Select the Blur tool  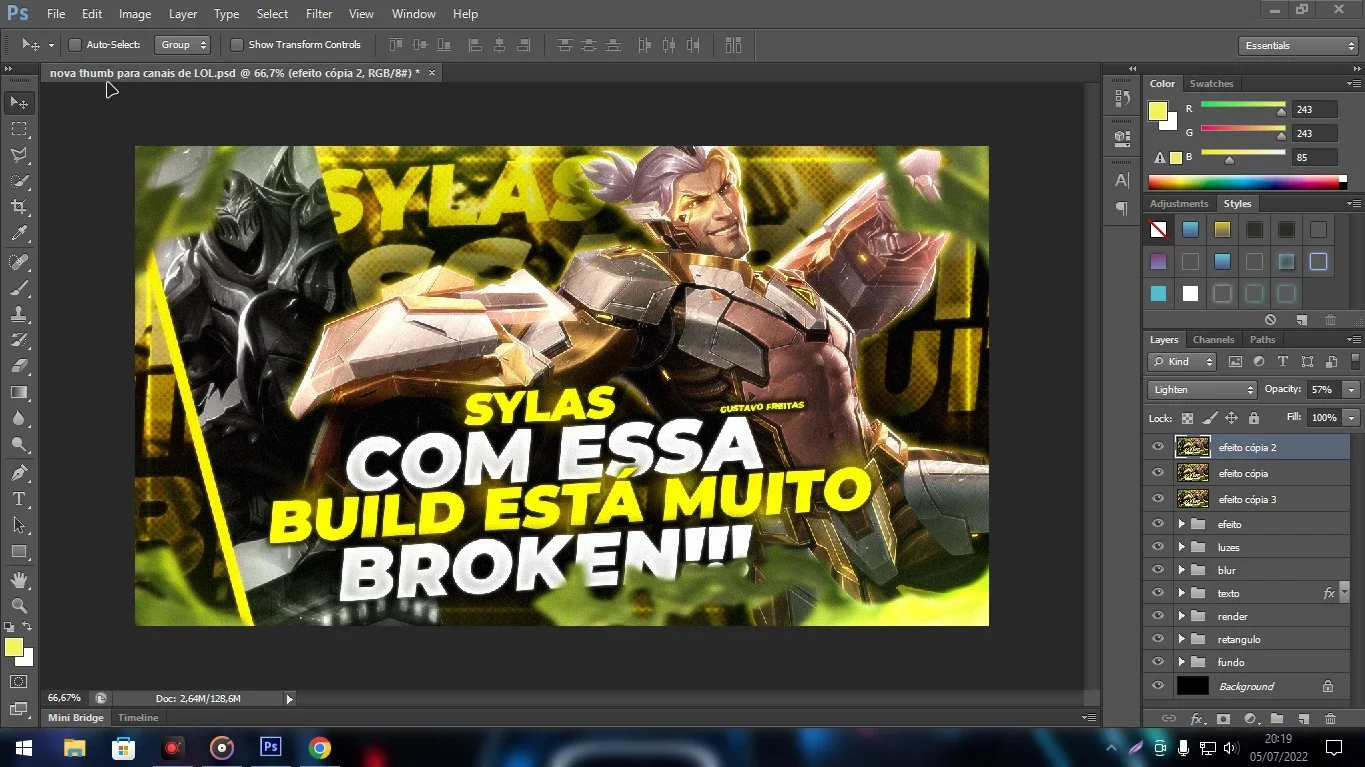[19, 419]
